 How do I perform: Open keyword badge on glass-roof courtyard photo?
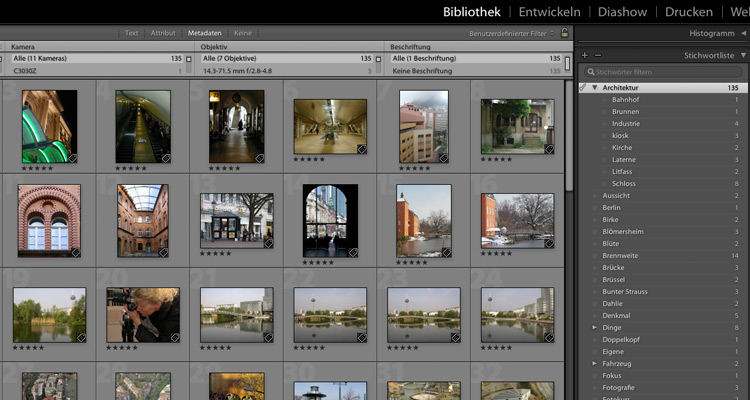pos(164,252)
